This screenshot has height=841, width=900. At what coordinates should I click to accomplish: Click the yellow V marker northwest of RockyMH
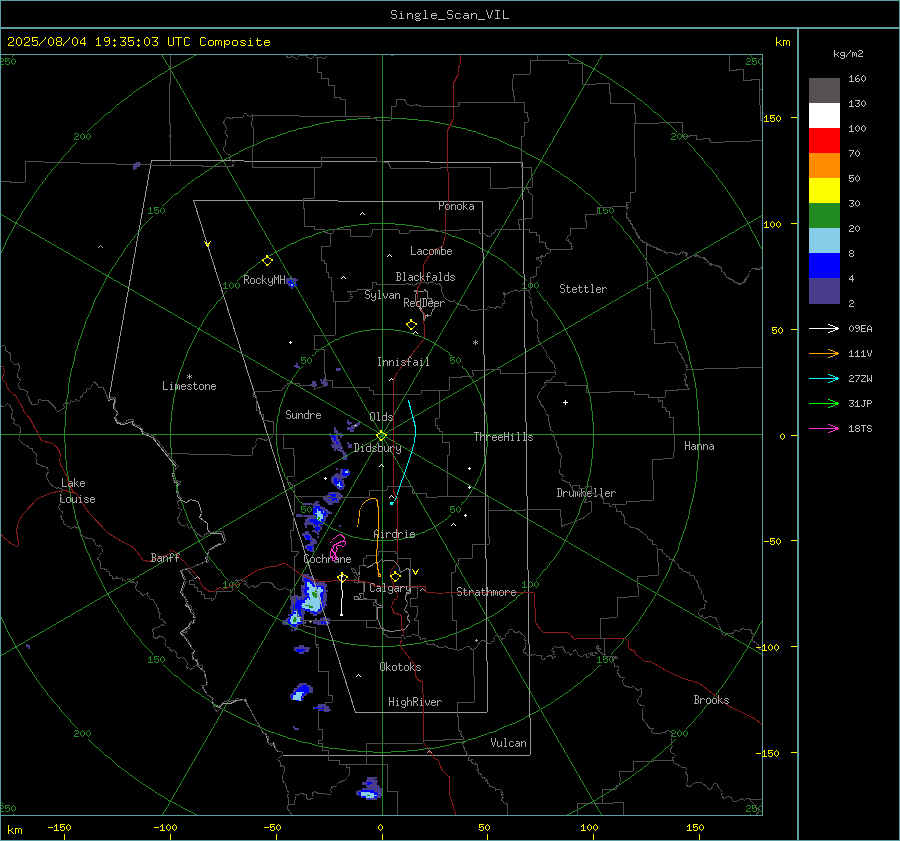coord(208,244)
